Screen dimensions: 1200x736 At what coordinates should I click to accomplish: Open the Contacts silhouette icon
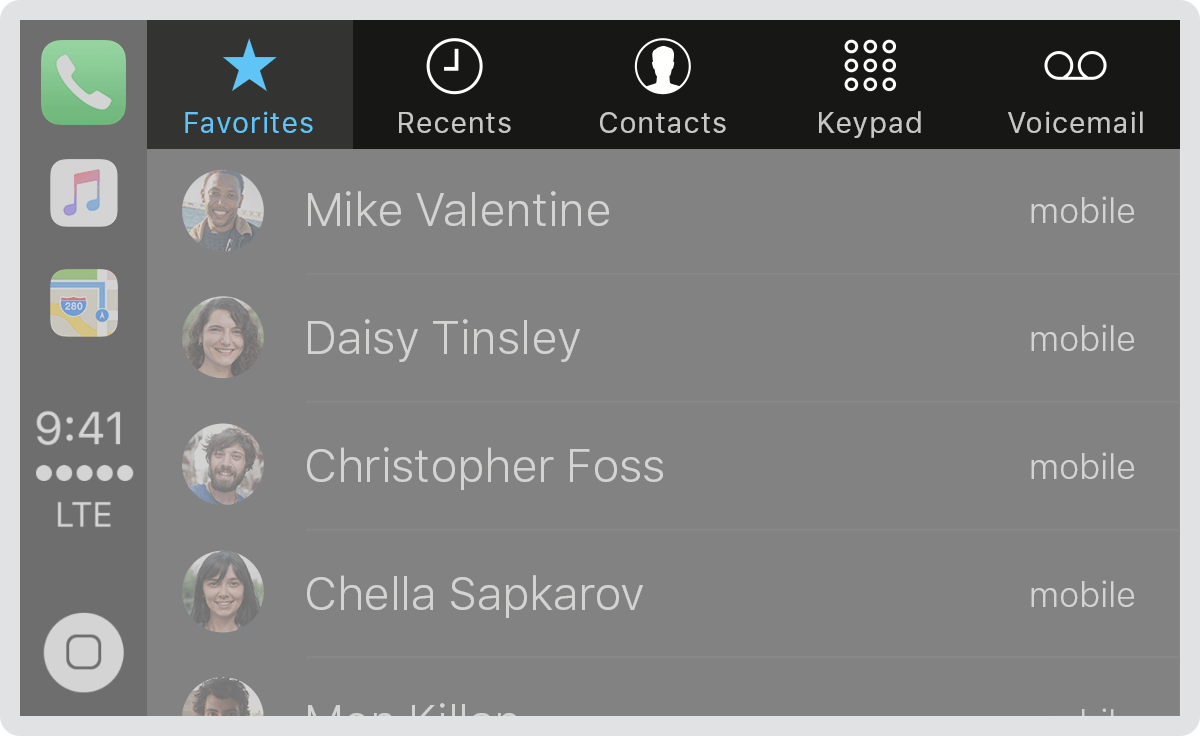pyautogui.click(x=663, y=66)
